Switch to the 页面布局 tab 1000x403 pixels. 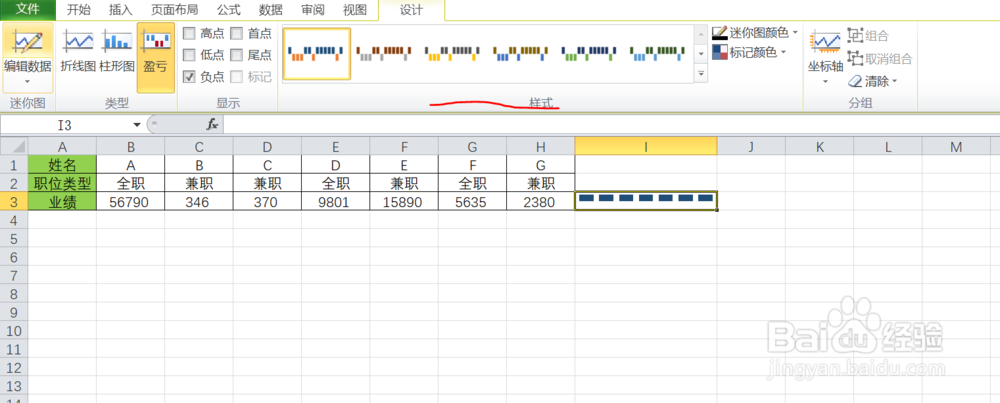pos(174,10)
